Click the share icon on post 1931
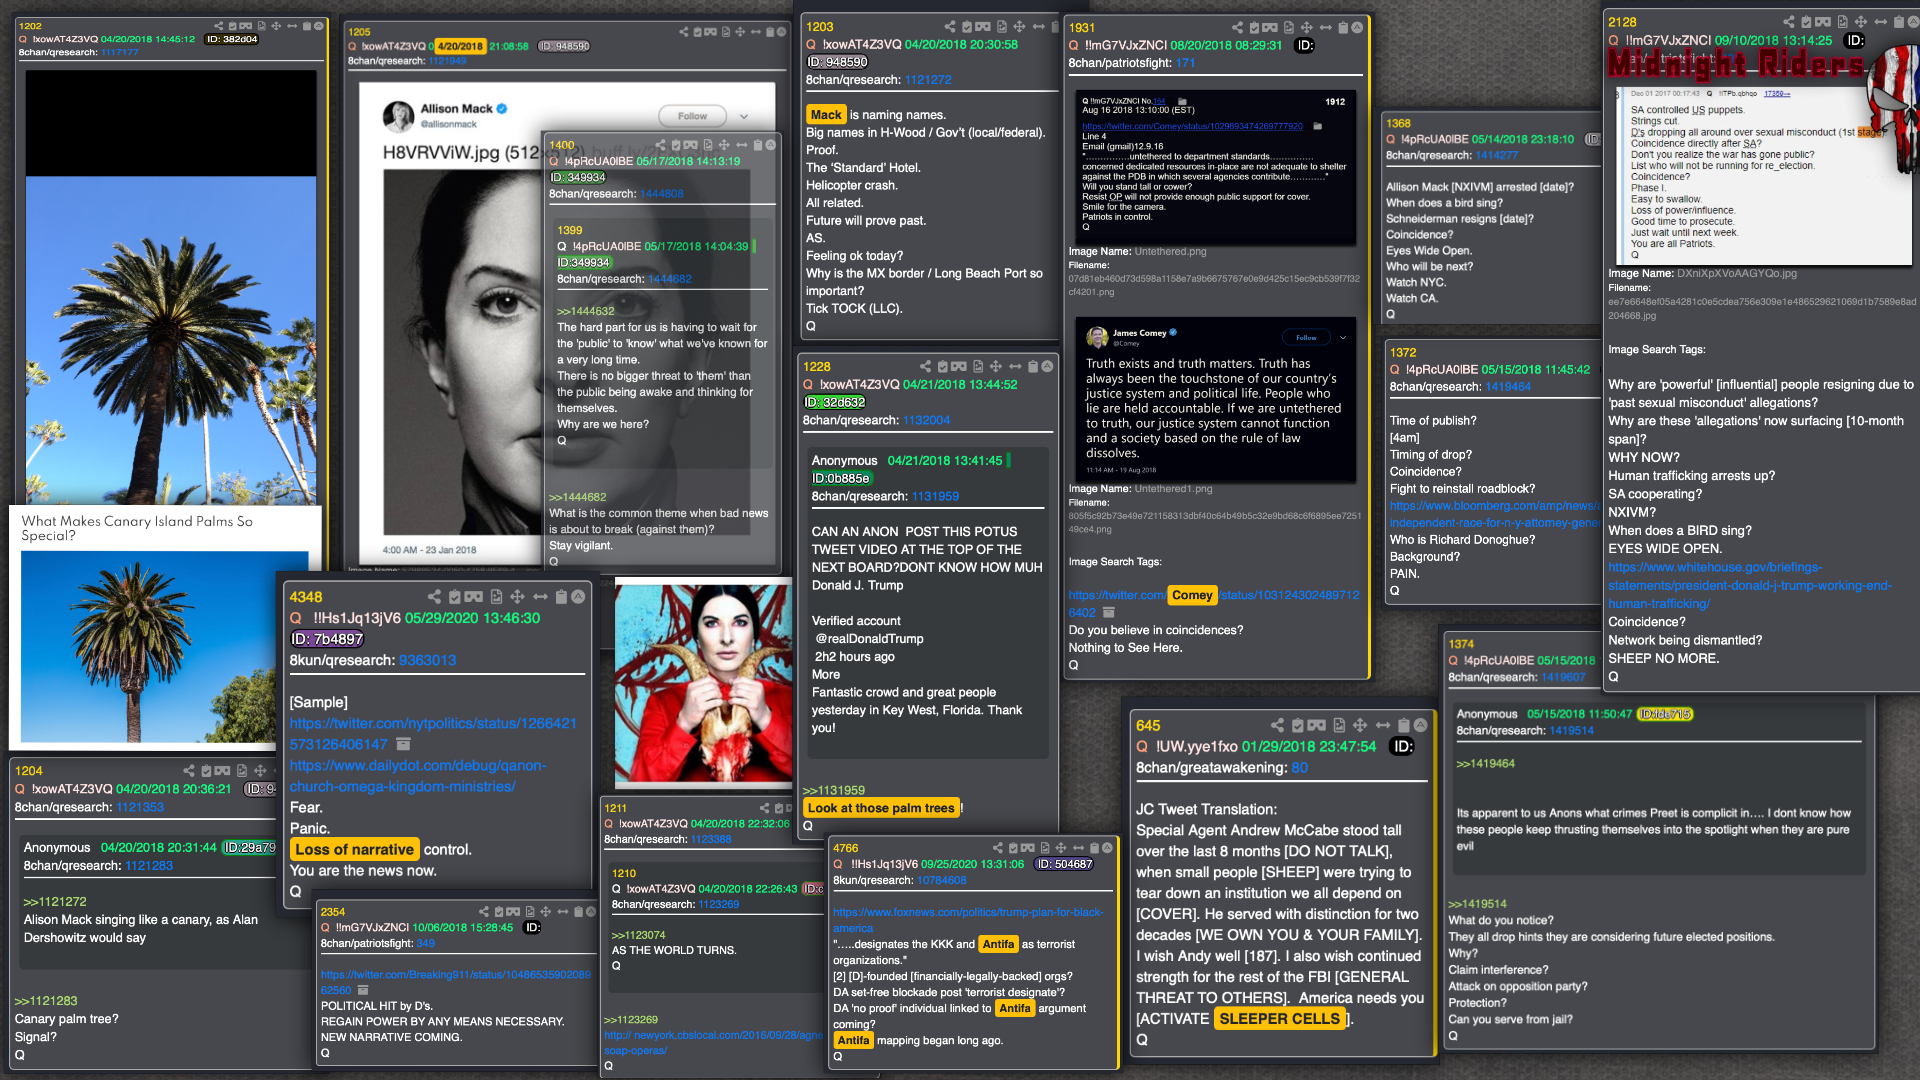The width and height of the screenshot is (1920, 1080). [1238, 28]
